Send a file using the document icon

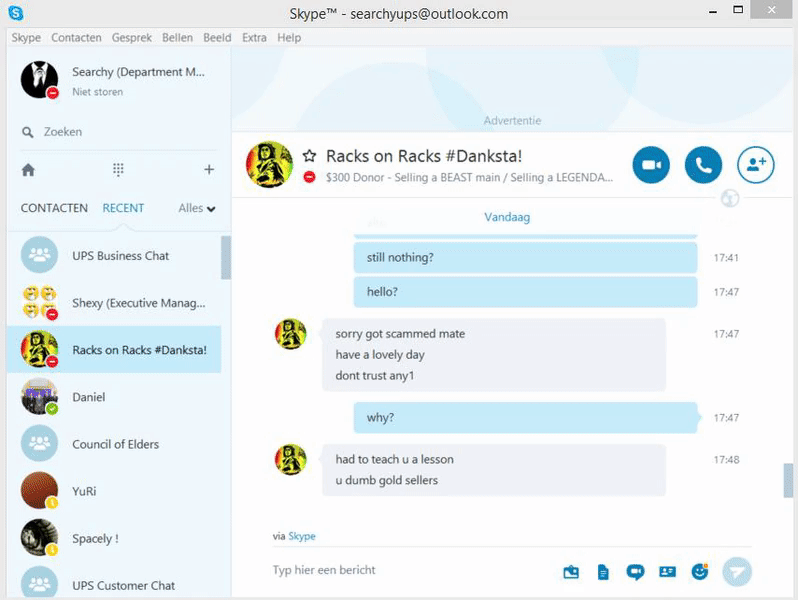point(603,572)
